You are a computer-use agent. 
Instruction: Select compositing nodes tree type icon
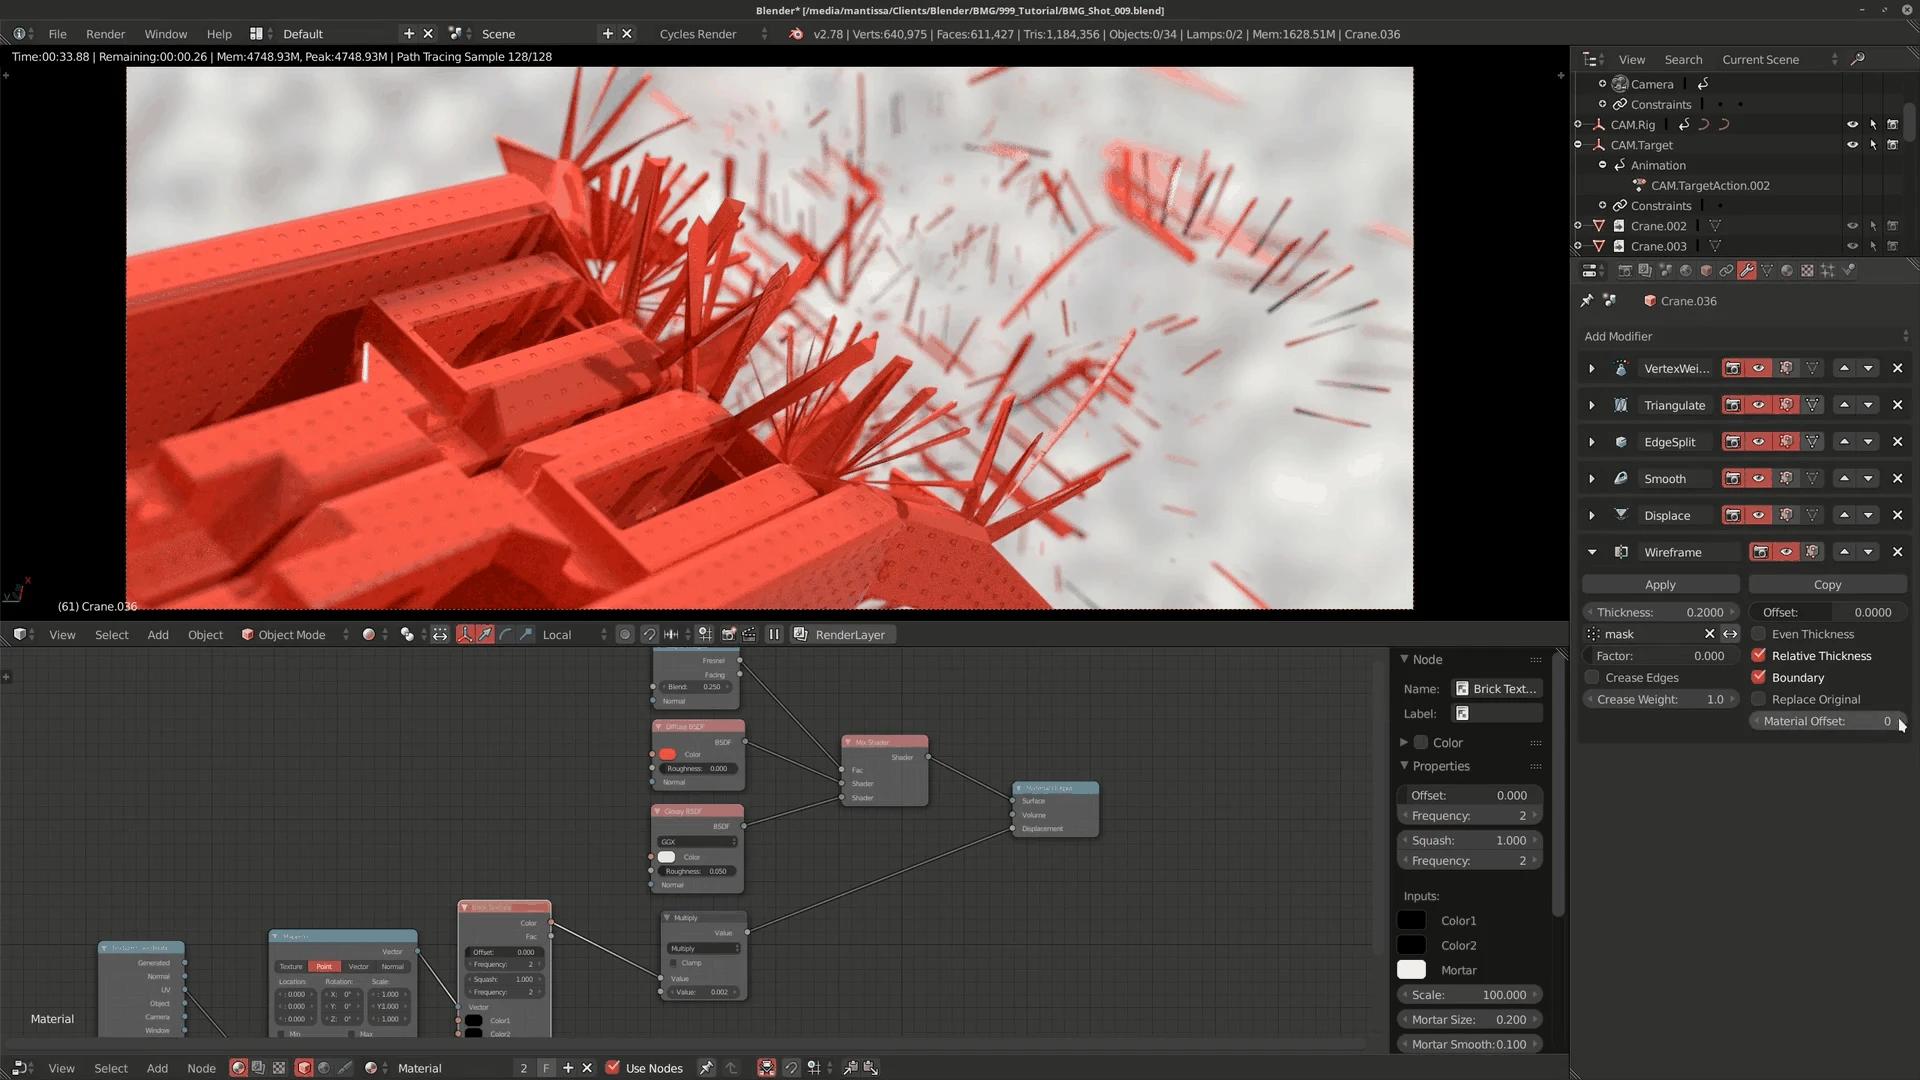pos(258,1068)
